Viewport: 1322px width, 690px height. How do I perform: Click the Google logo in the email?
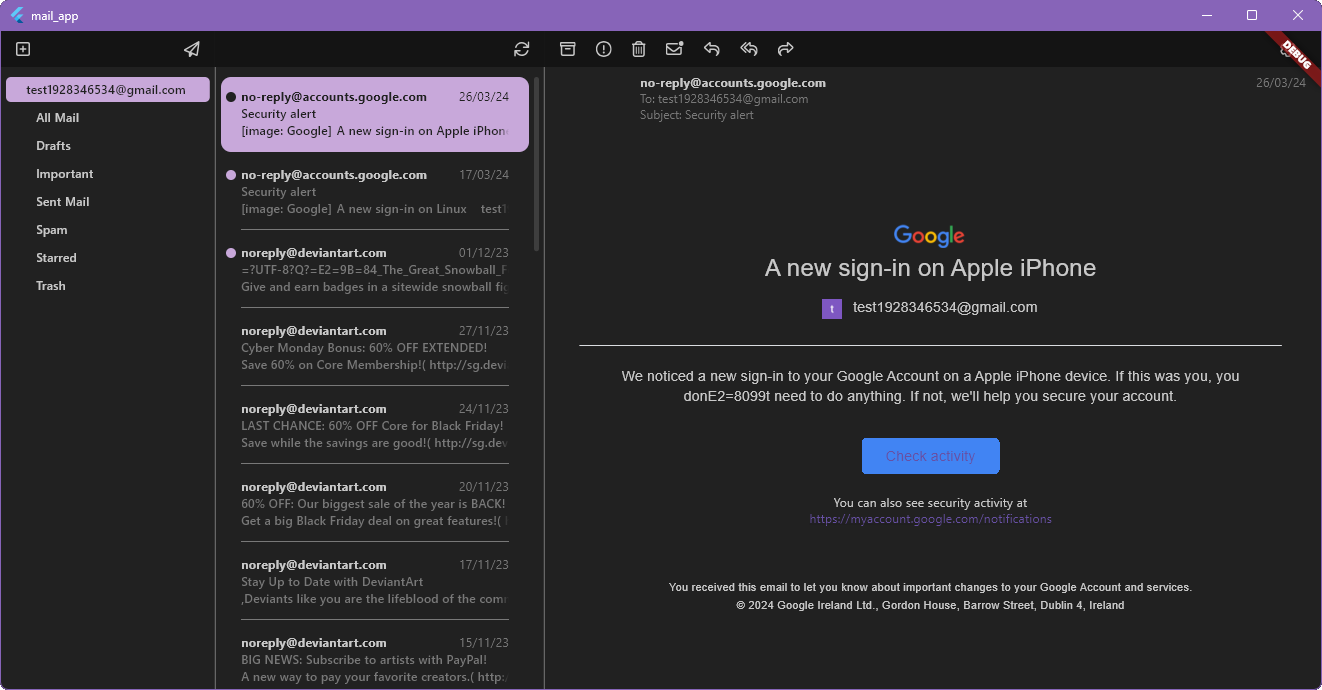pos(929,236)
